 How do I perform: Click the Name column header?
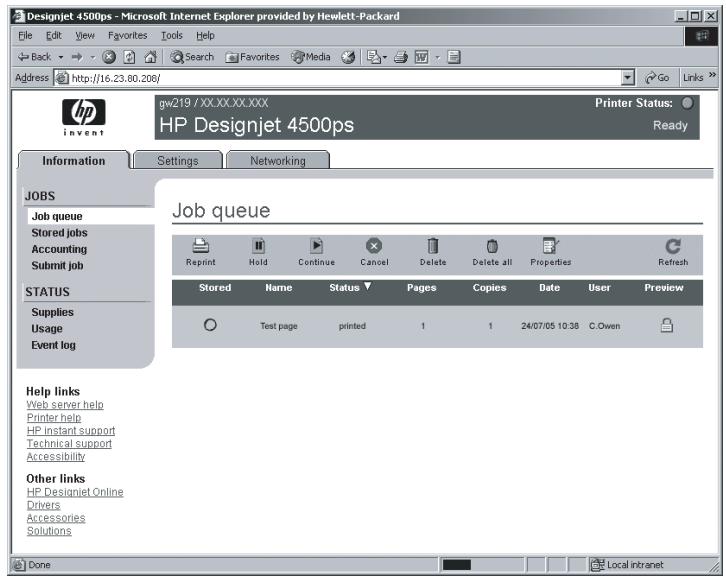click(278, 287)
